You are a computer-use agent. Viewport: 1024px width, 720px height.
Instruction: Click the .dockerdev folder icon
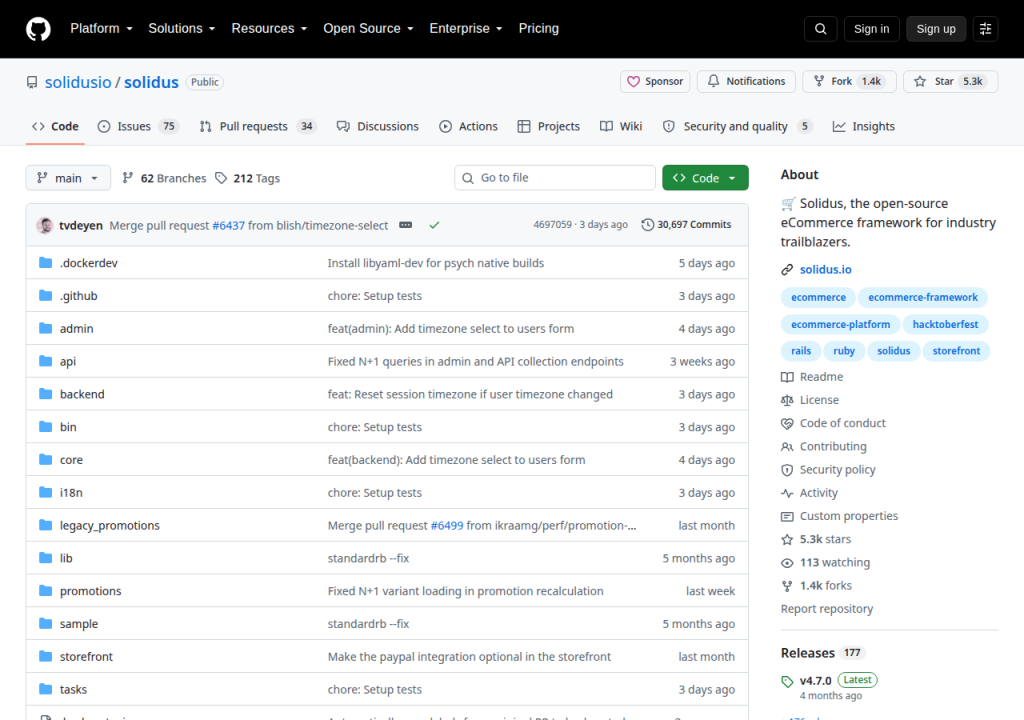(x=45, y=263)
